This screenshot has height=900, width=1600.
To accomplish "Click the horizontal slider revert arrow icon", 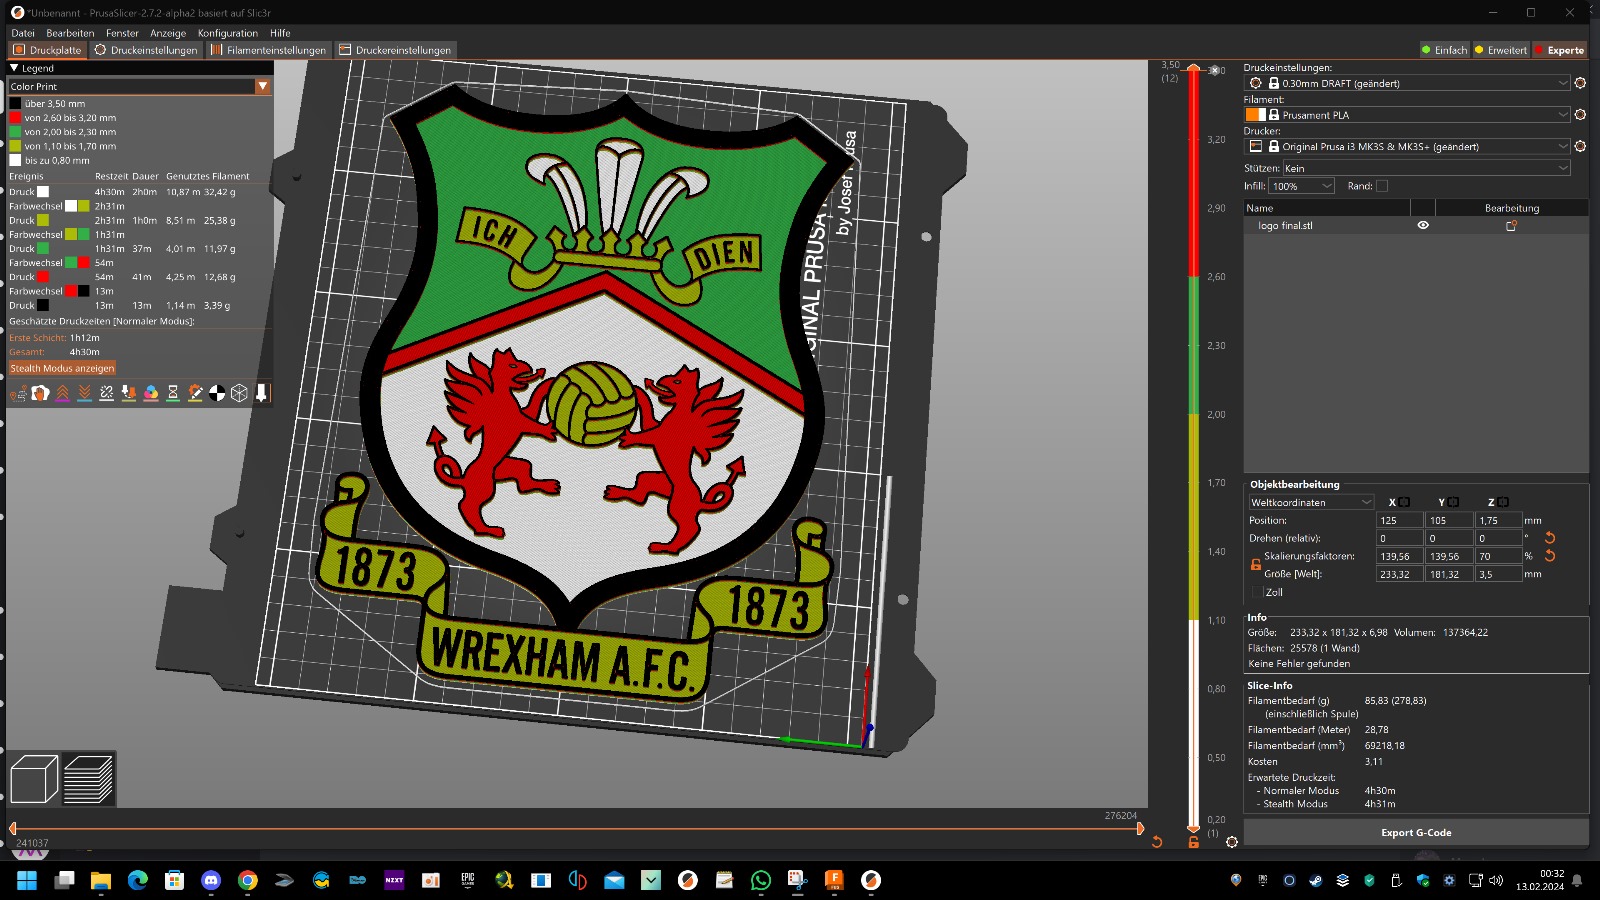I will (1157, 842).
